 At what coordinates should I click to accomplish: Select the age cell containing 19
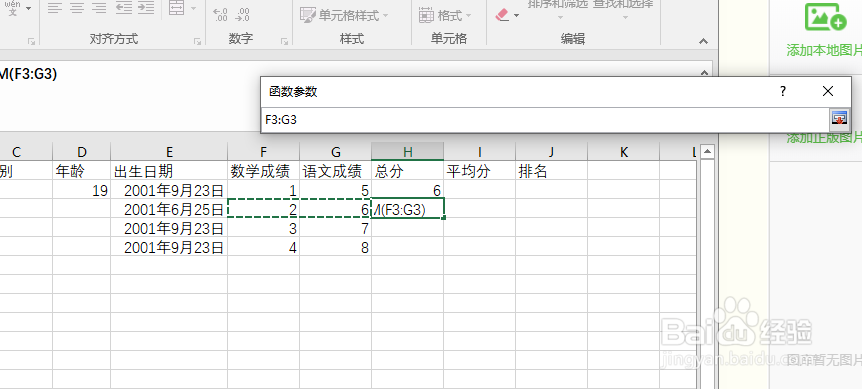point(82,191)
